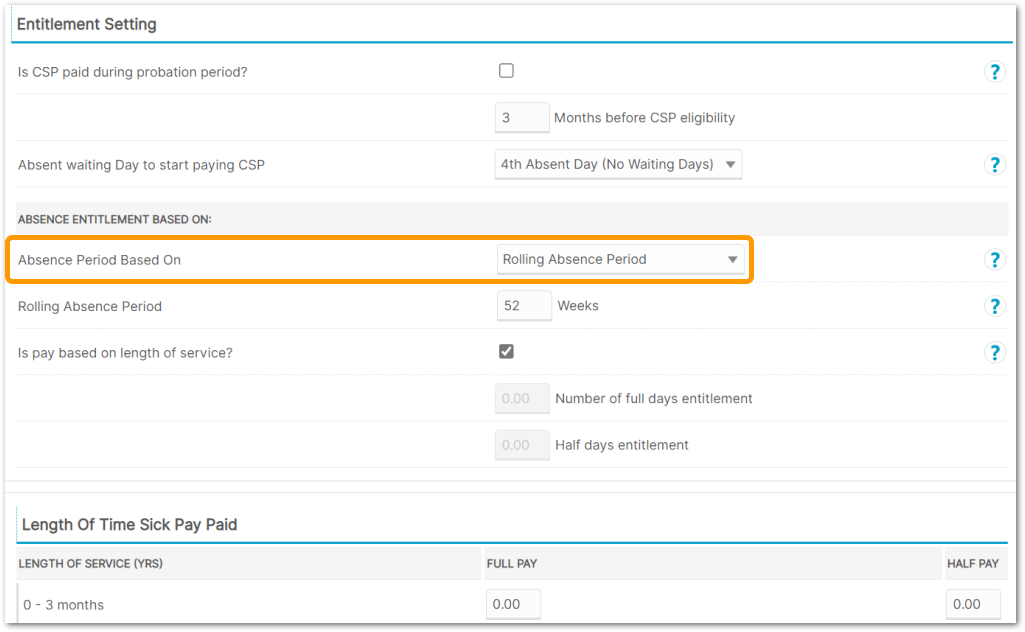Click Months before CSP eligibility field
1025x632 pixels.
click(522, 118)
